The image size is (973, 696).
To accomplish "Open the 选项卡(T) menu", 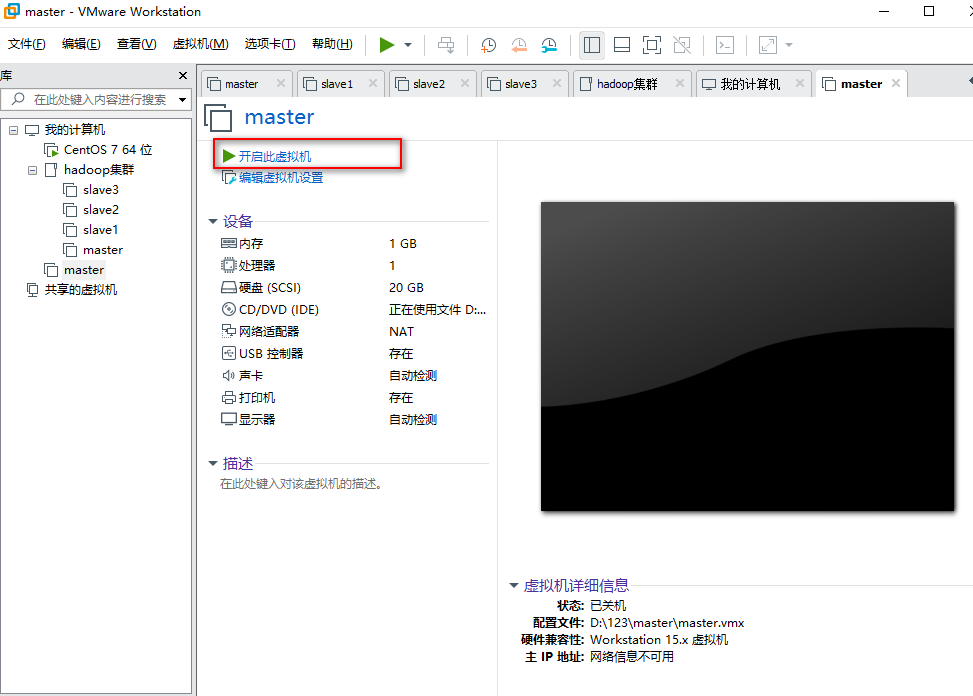I will tap(270, 44).
